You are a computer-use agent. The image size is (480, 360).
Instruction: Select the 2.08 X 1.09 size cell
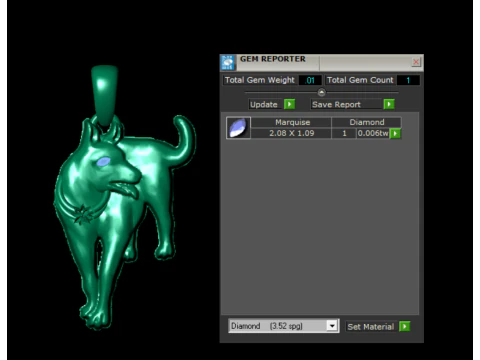tap(291, 133)
